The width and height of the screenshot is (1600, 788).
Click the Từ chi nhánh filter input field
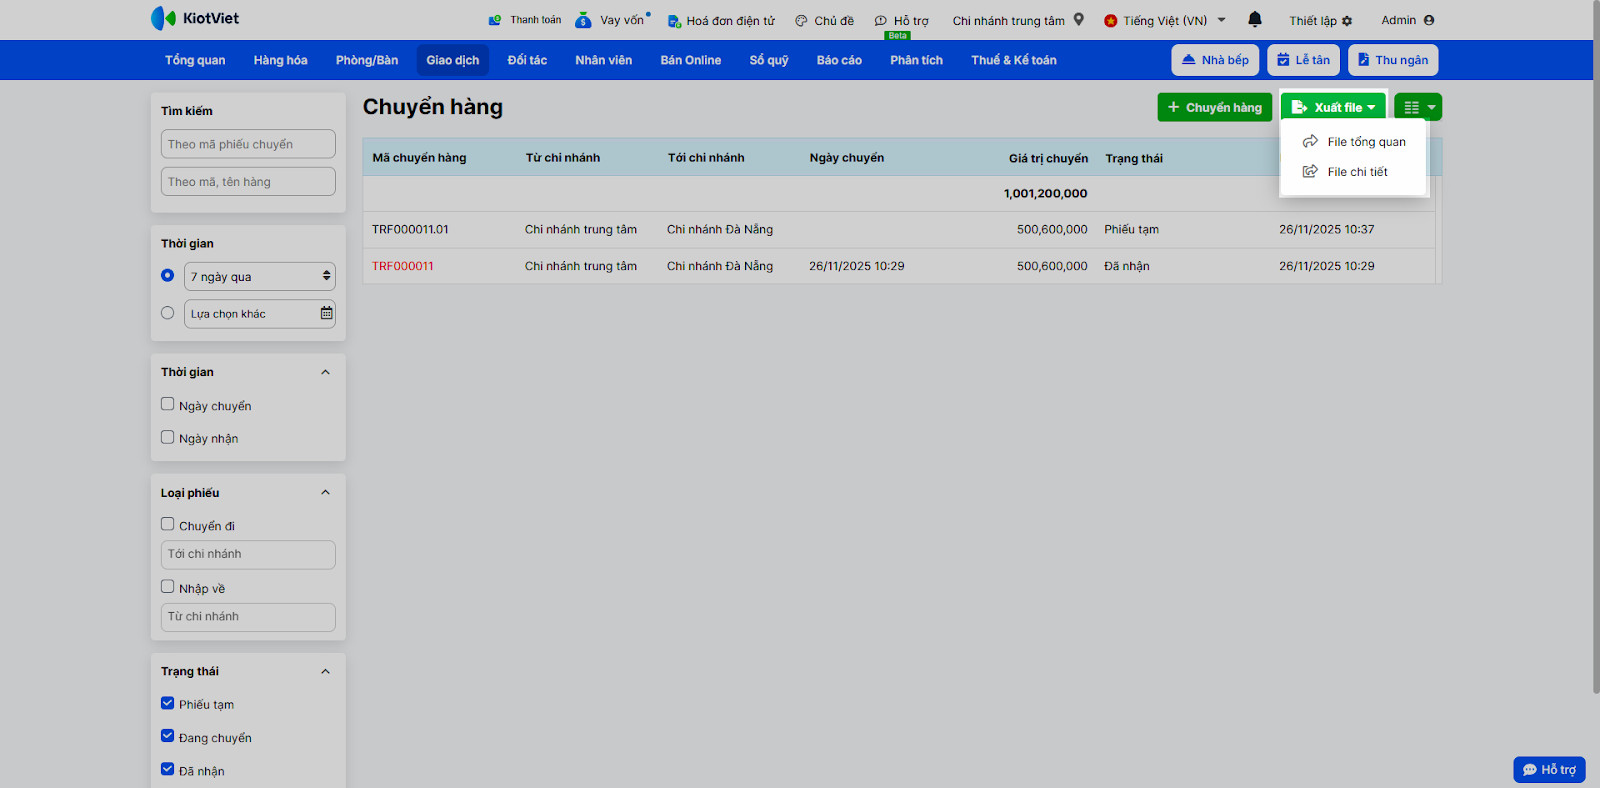[x=248, y=617]
